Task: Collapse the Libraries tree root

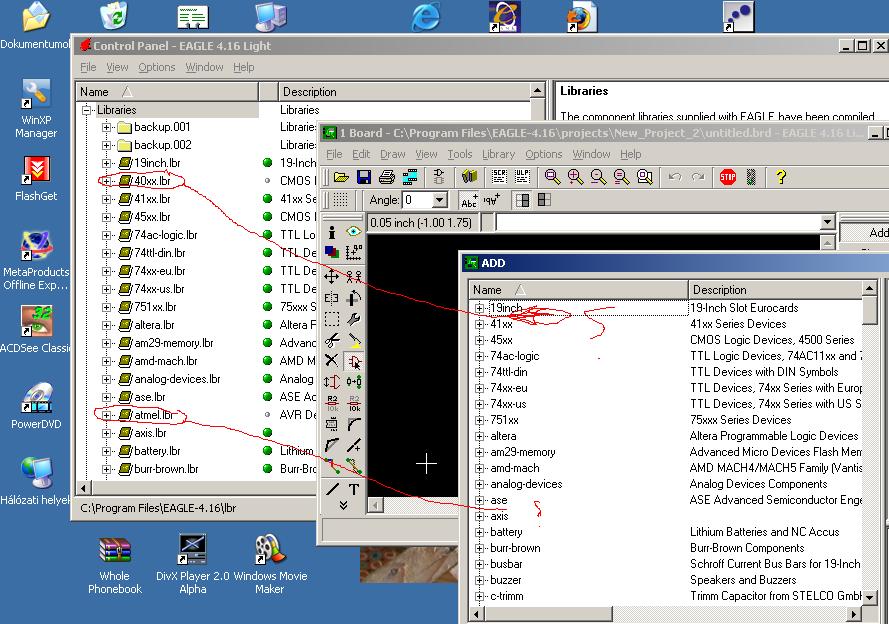Action: 86,110
